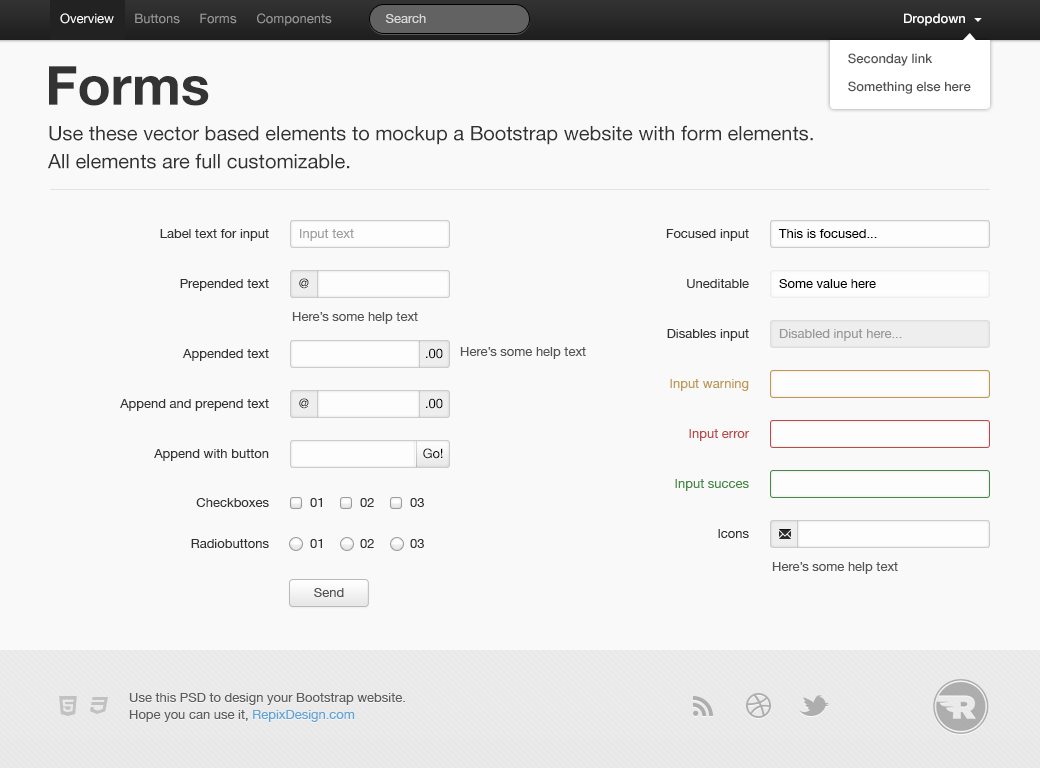Select radio button 01
Screen dimensions: 1040x768
tap(296, 544)
